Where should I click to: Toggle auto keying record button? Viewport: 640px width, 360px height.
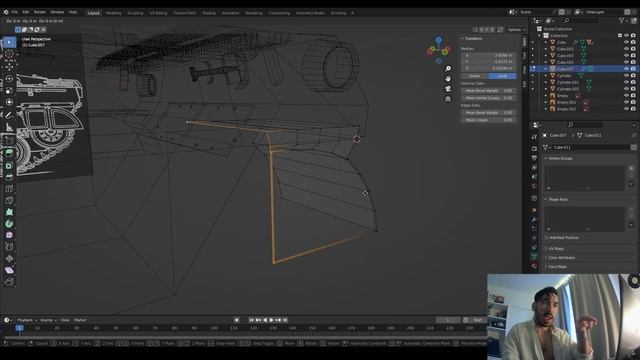[x=236, y=320]
